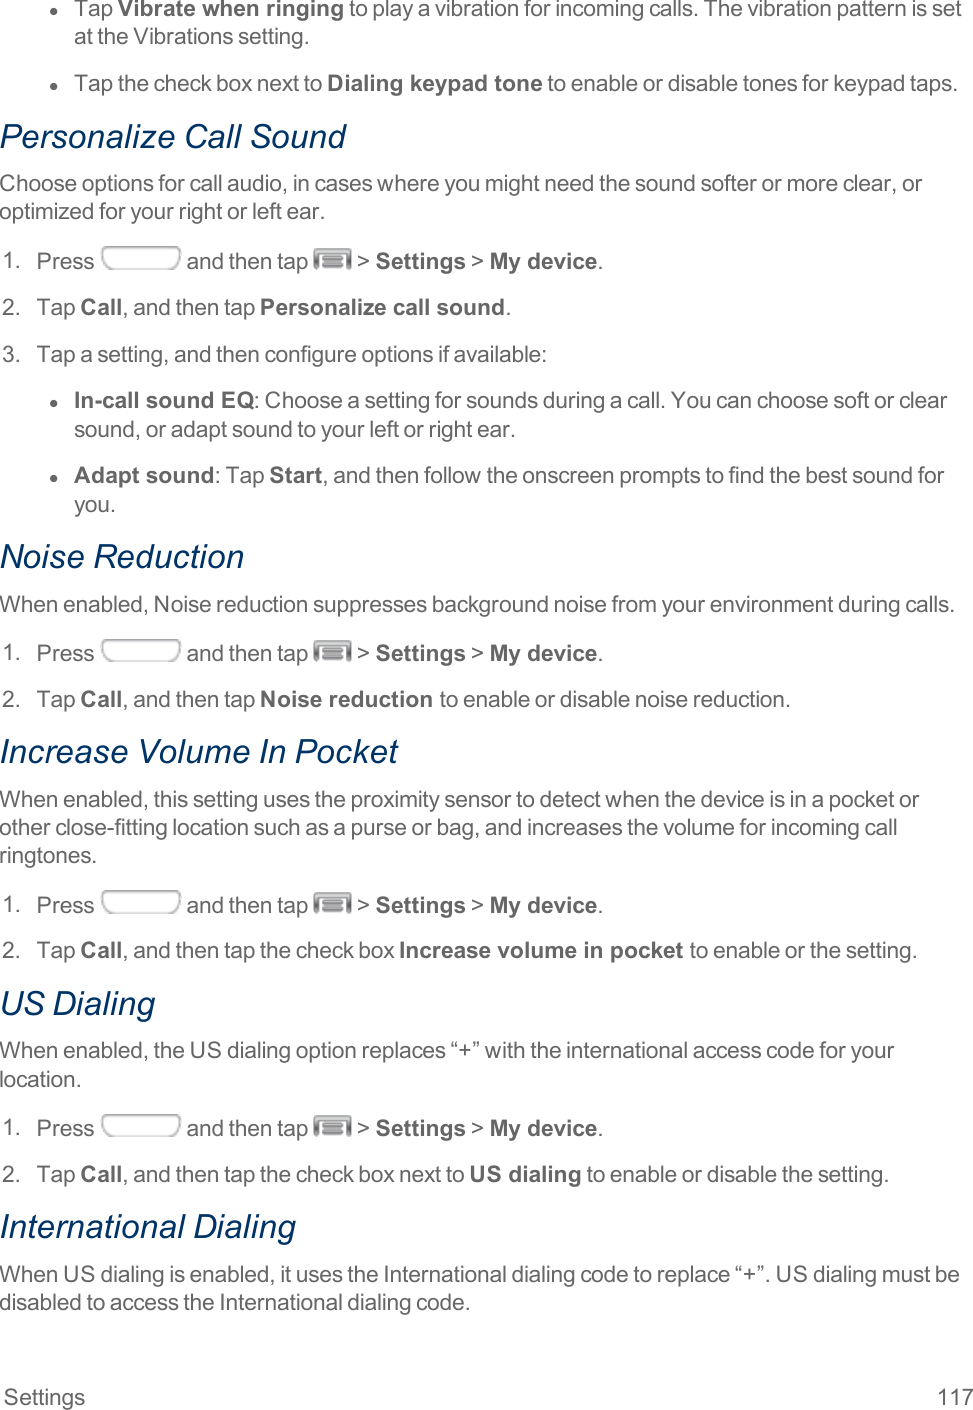The height and width of the screenshot is (1410, 973).
Task: Click the Noise Reduction heading
Action: point(122,557)
